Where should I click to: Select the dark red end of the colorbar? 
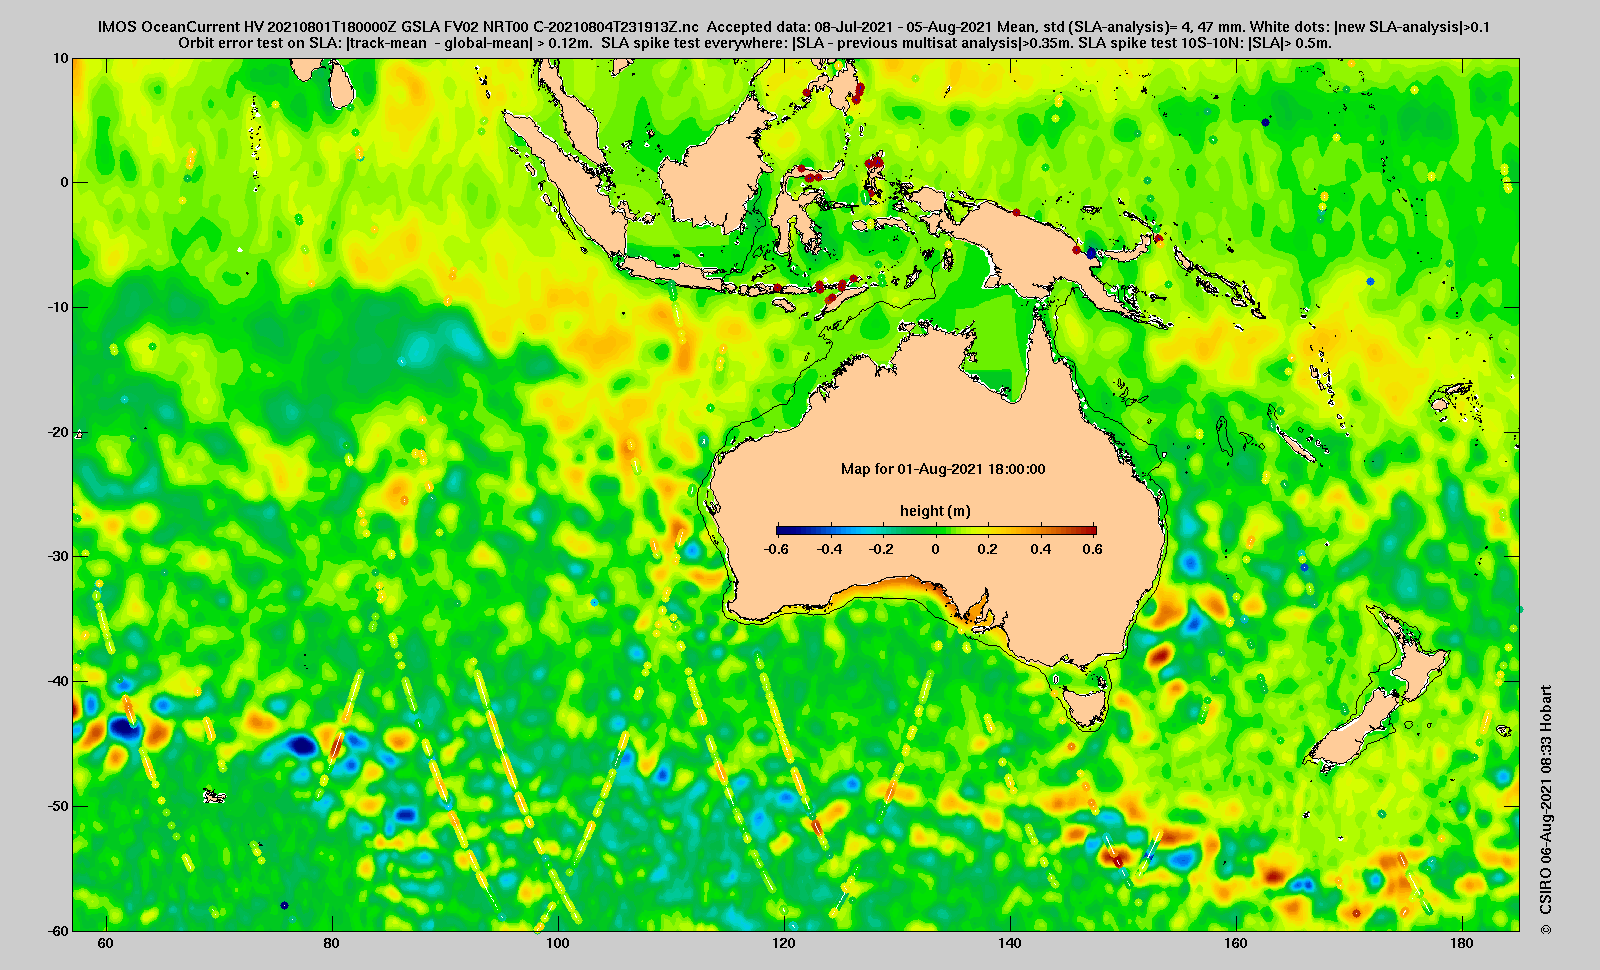point(1092,531)
